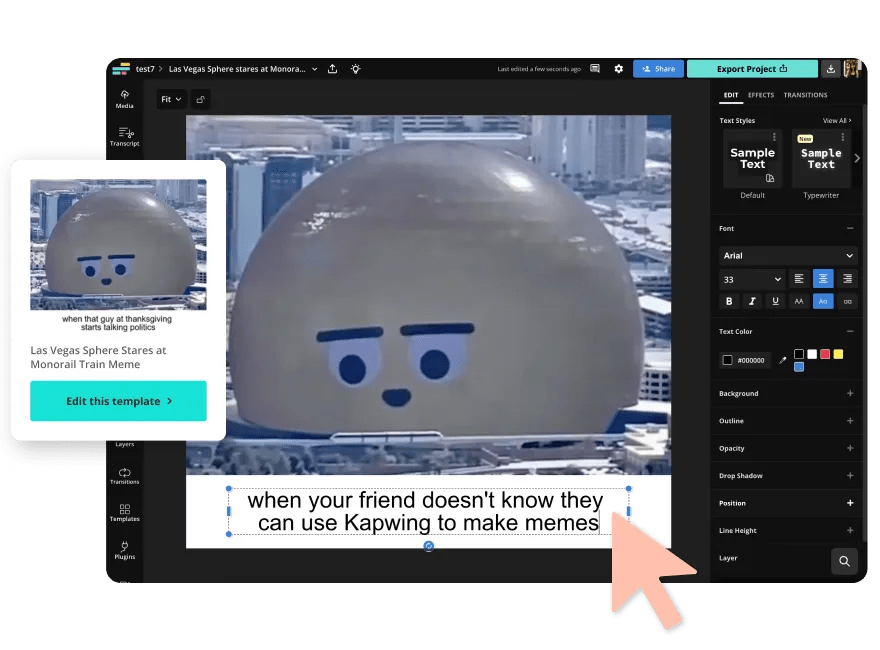Click the search magnifier button
The height and width of the screenshot is (650, 880).
[844, 561]
